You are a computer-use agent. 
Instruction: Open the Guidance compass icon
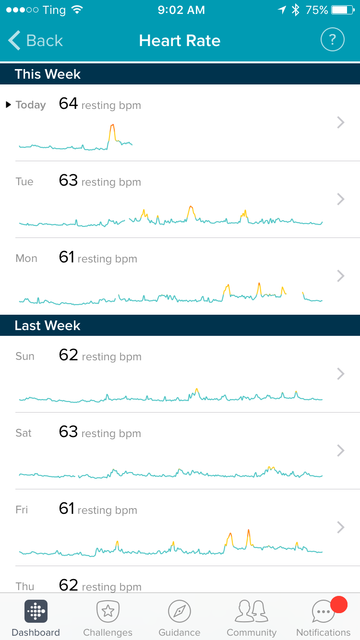click(180, 611)
